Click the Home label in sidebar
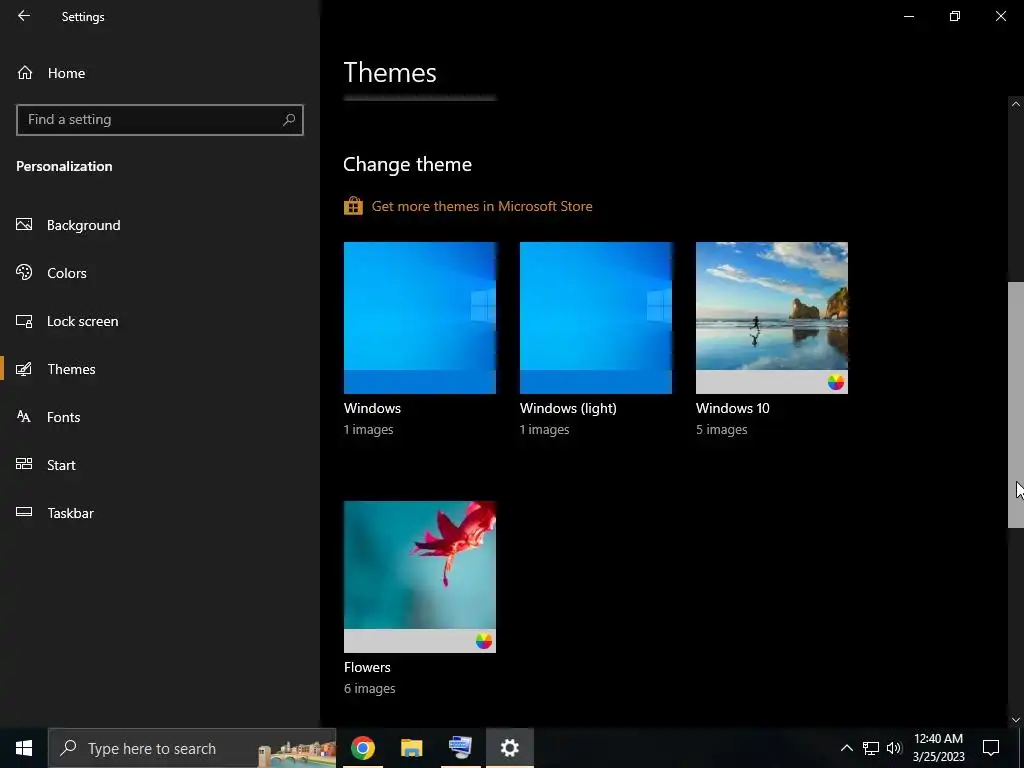 click(x=66, y=73)
